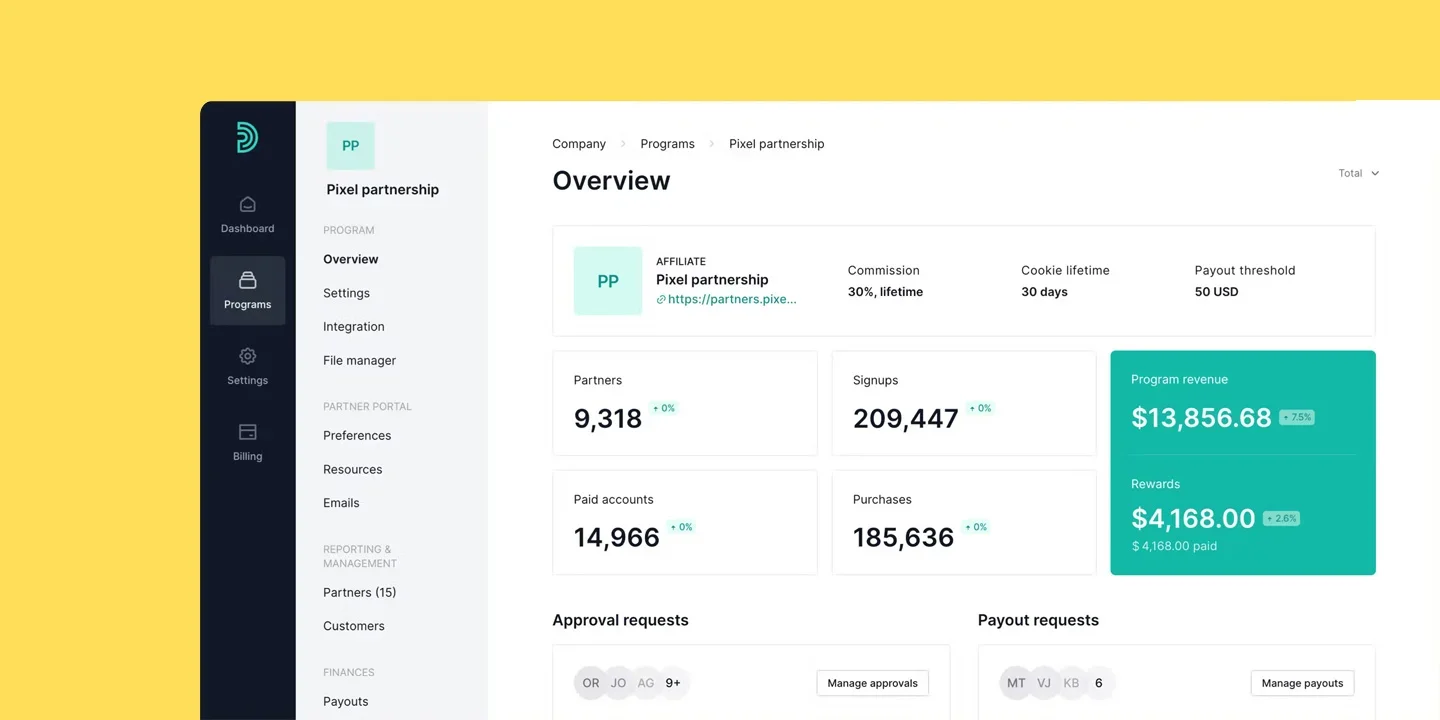Click the OR avatar in Approval requests

(x=591, y=683)
